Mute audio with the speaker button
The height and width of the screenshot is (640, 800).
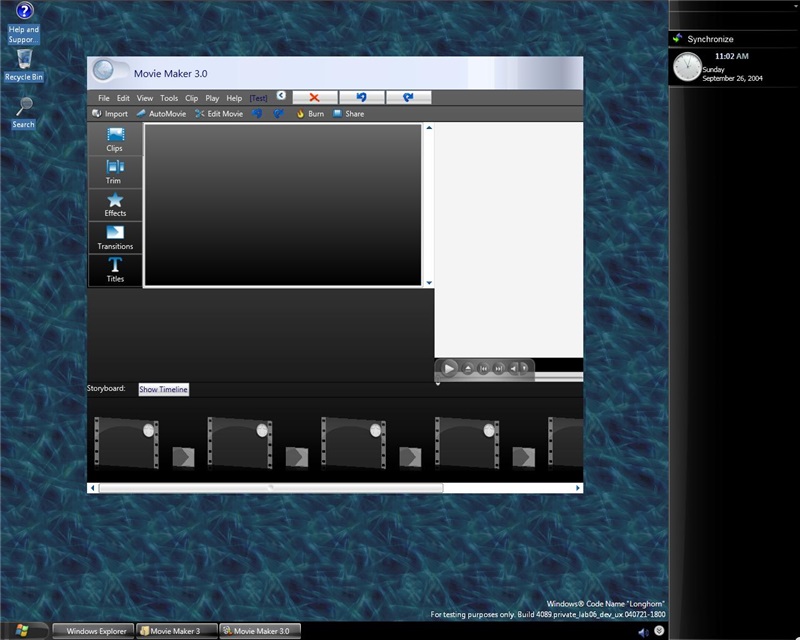[x=514, y=369]
